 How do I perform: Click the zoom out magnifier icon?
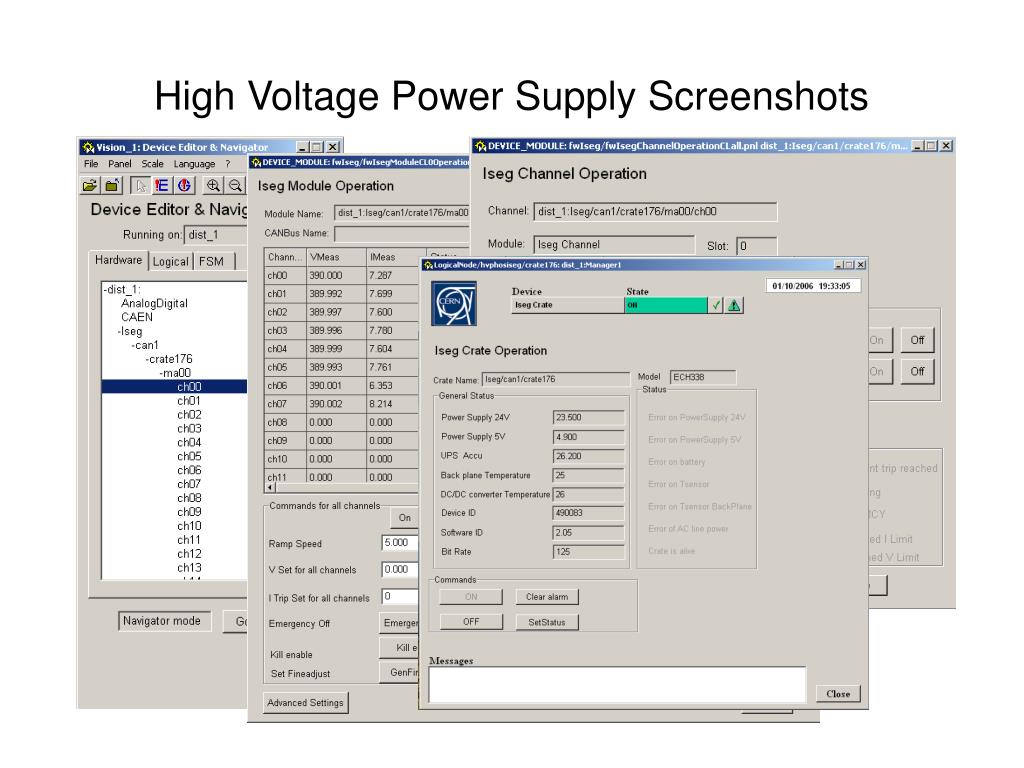[235, 185]
